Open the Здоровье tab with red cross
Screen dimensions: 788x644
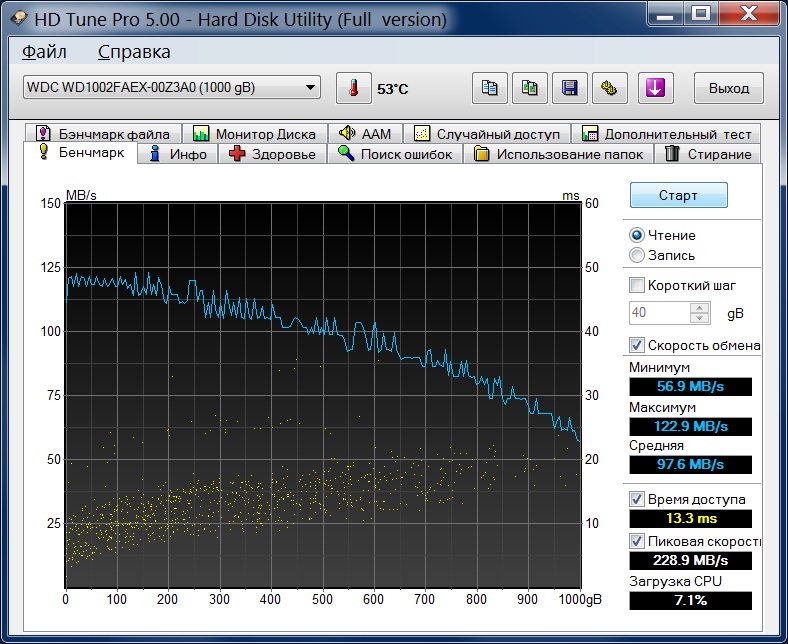pyautogui.click(x=273, y=154)
